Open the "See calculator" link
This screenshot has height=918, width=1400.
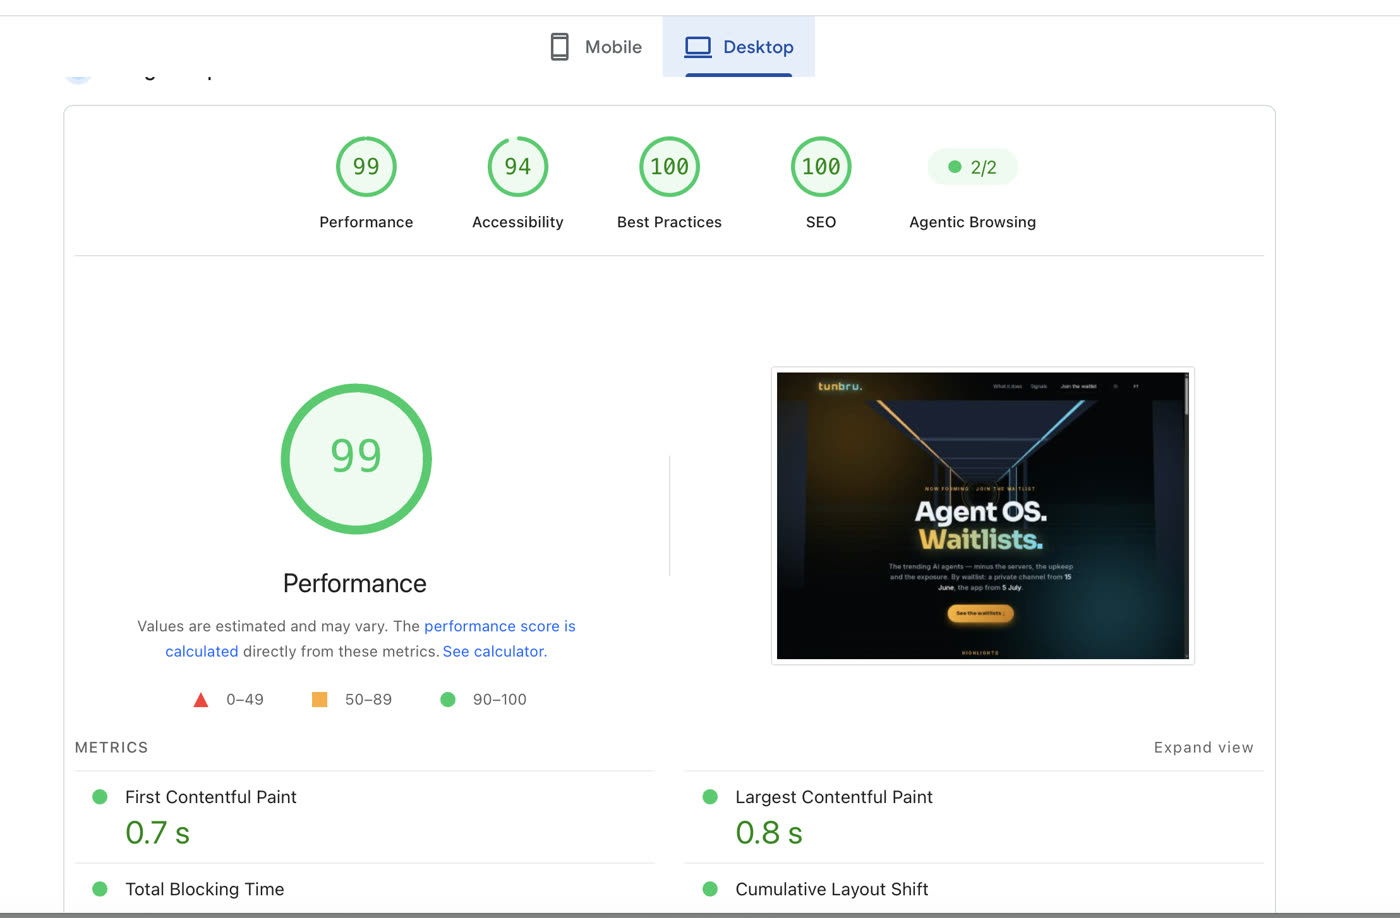494,652
